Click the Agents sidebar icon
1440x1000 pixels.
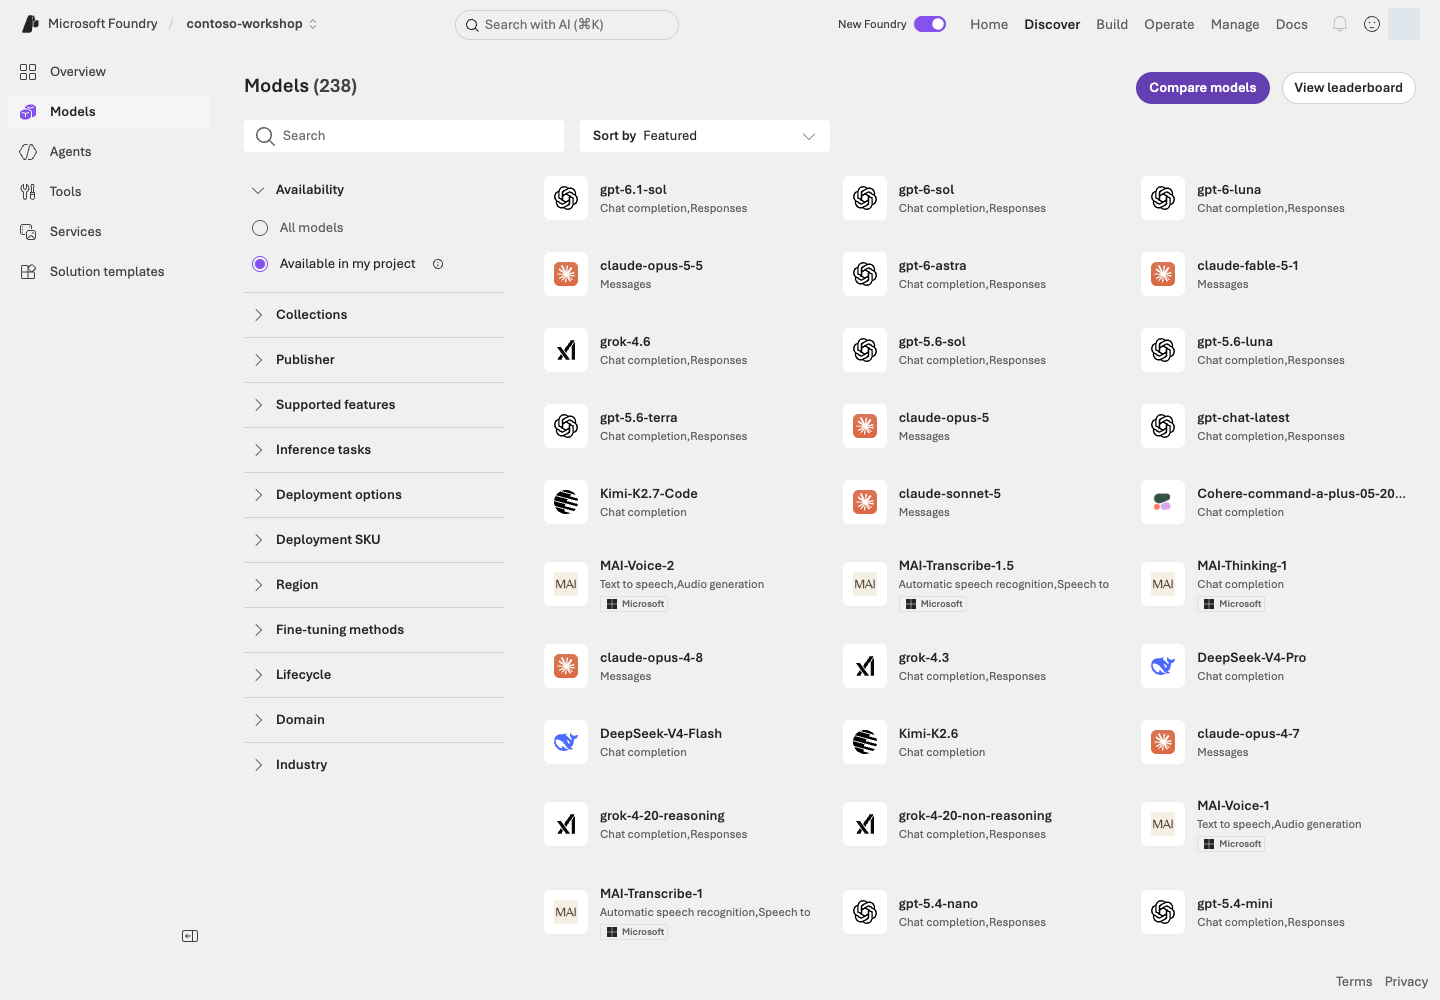(28, 152)
